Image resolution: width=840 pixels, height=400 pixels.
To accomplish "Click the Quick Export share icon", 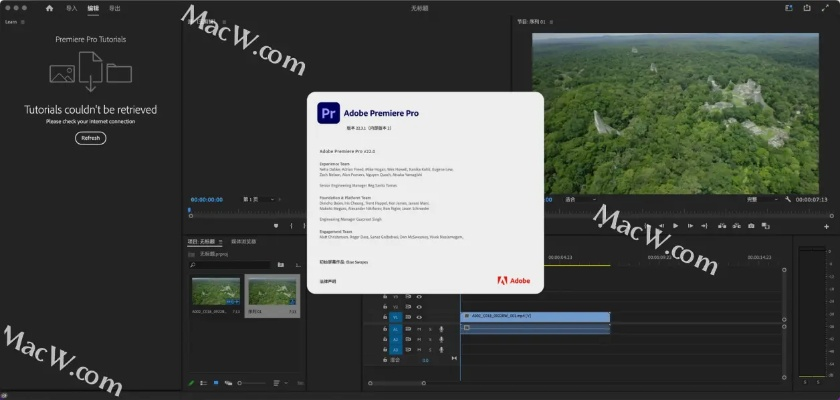I will pyautogui.click(x=808, y=8).
